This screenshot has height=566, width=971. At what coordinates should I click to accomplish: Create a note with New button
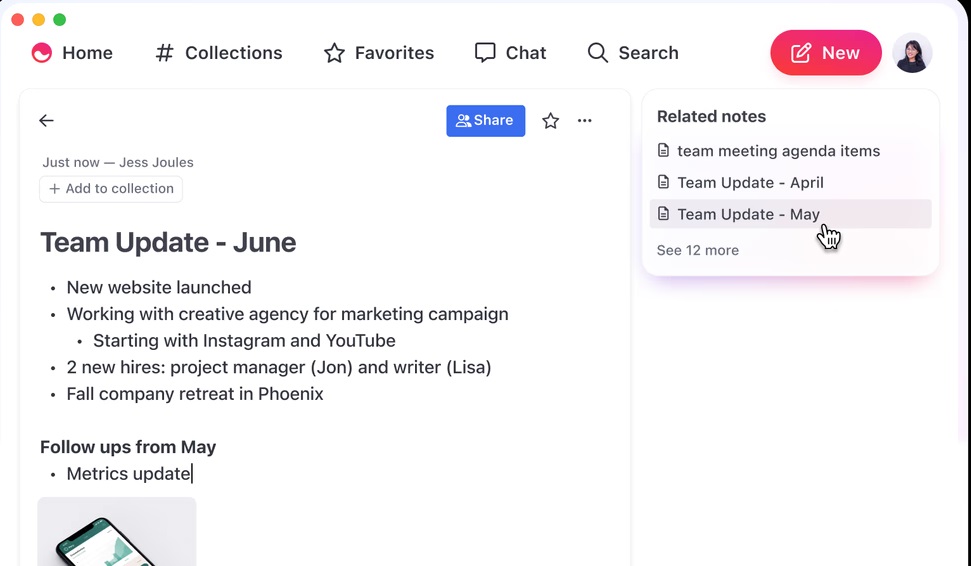825,53
